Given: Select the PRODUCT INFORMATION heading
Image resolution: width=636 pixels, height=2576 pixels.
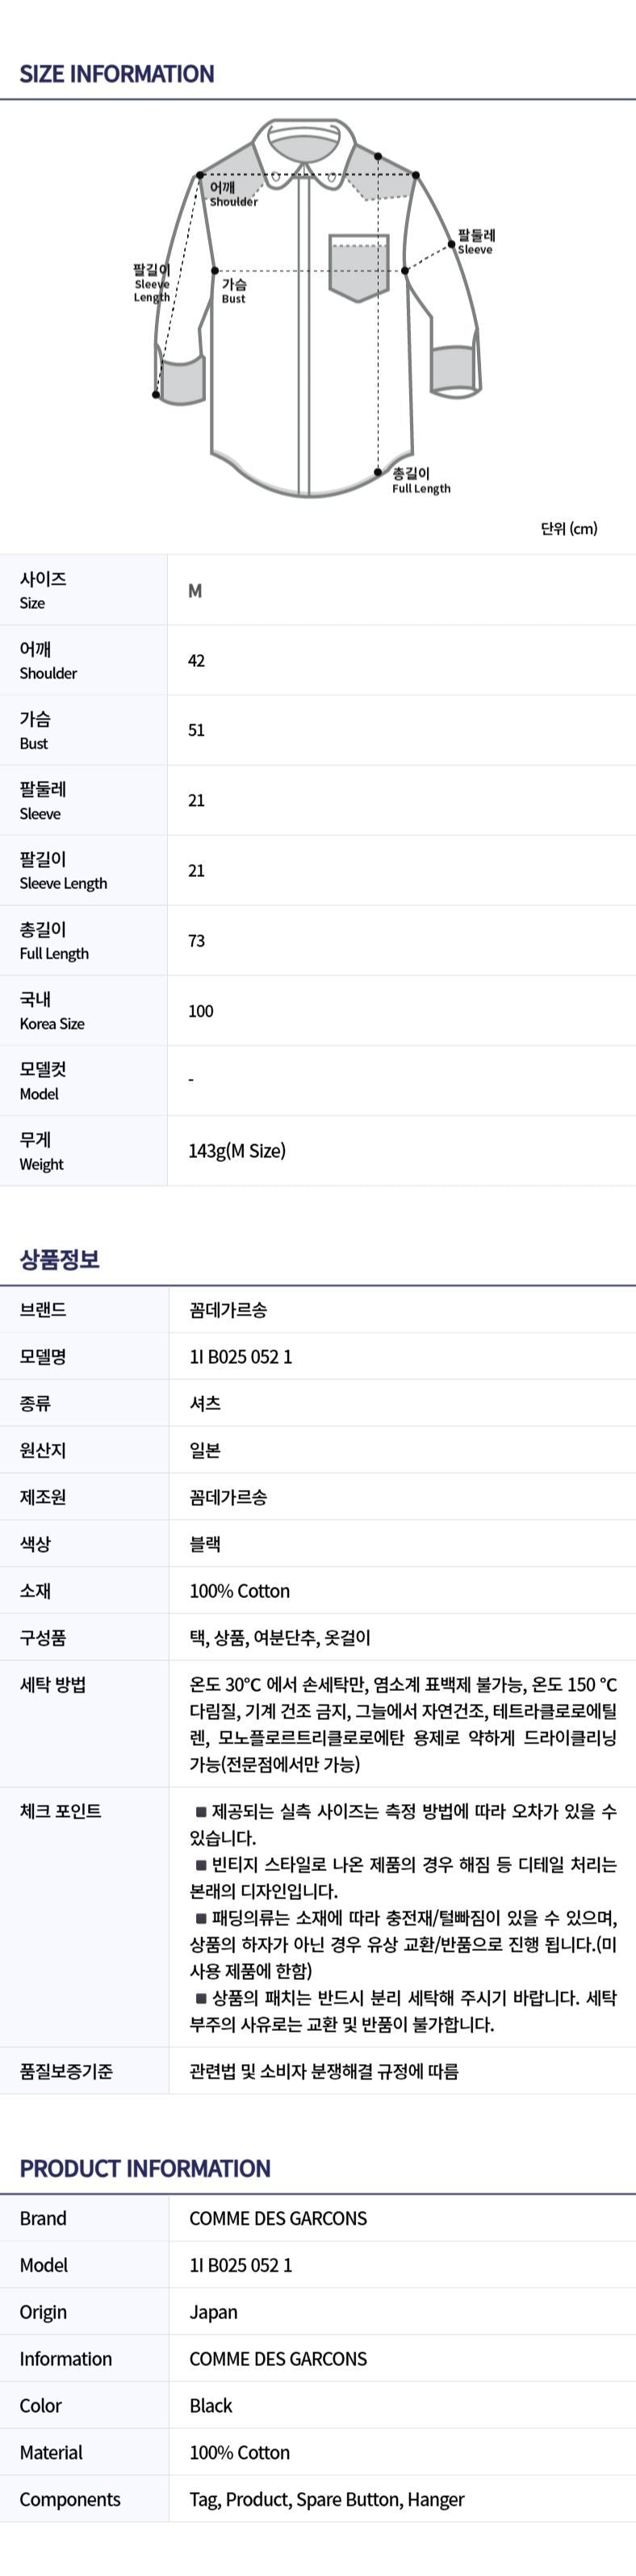Looking at the screenshot, I should [145, 2168].
